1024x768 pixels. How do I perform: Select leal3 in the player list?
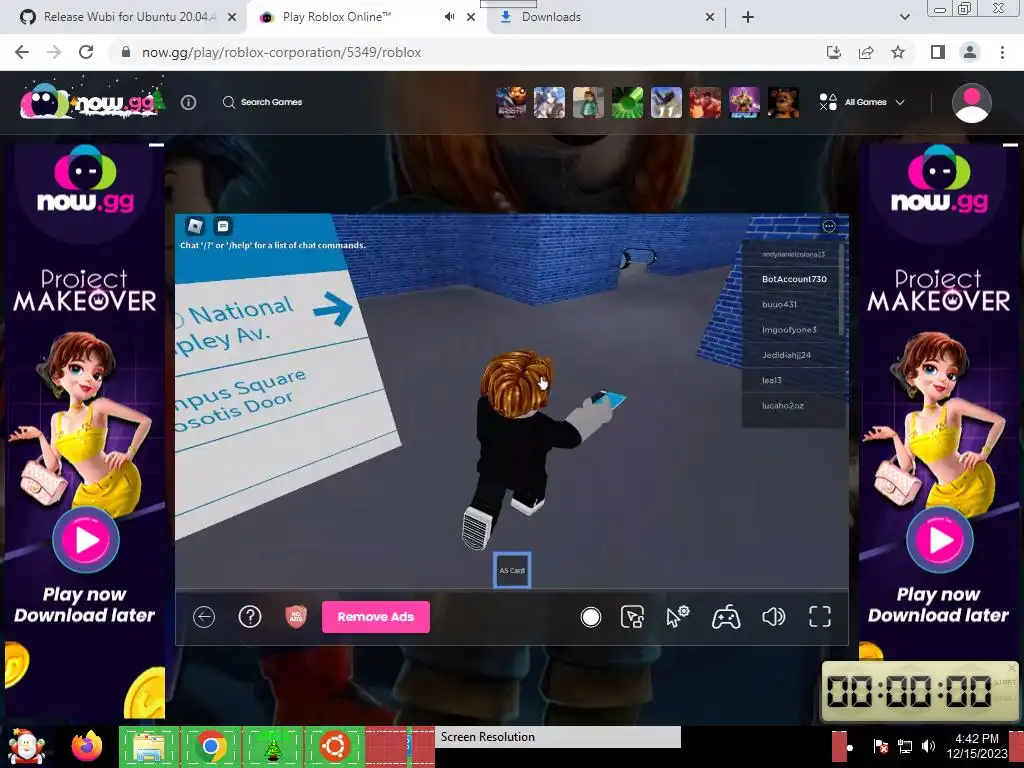point(793,380)
